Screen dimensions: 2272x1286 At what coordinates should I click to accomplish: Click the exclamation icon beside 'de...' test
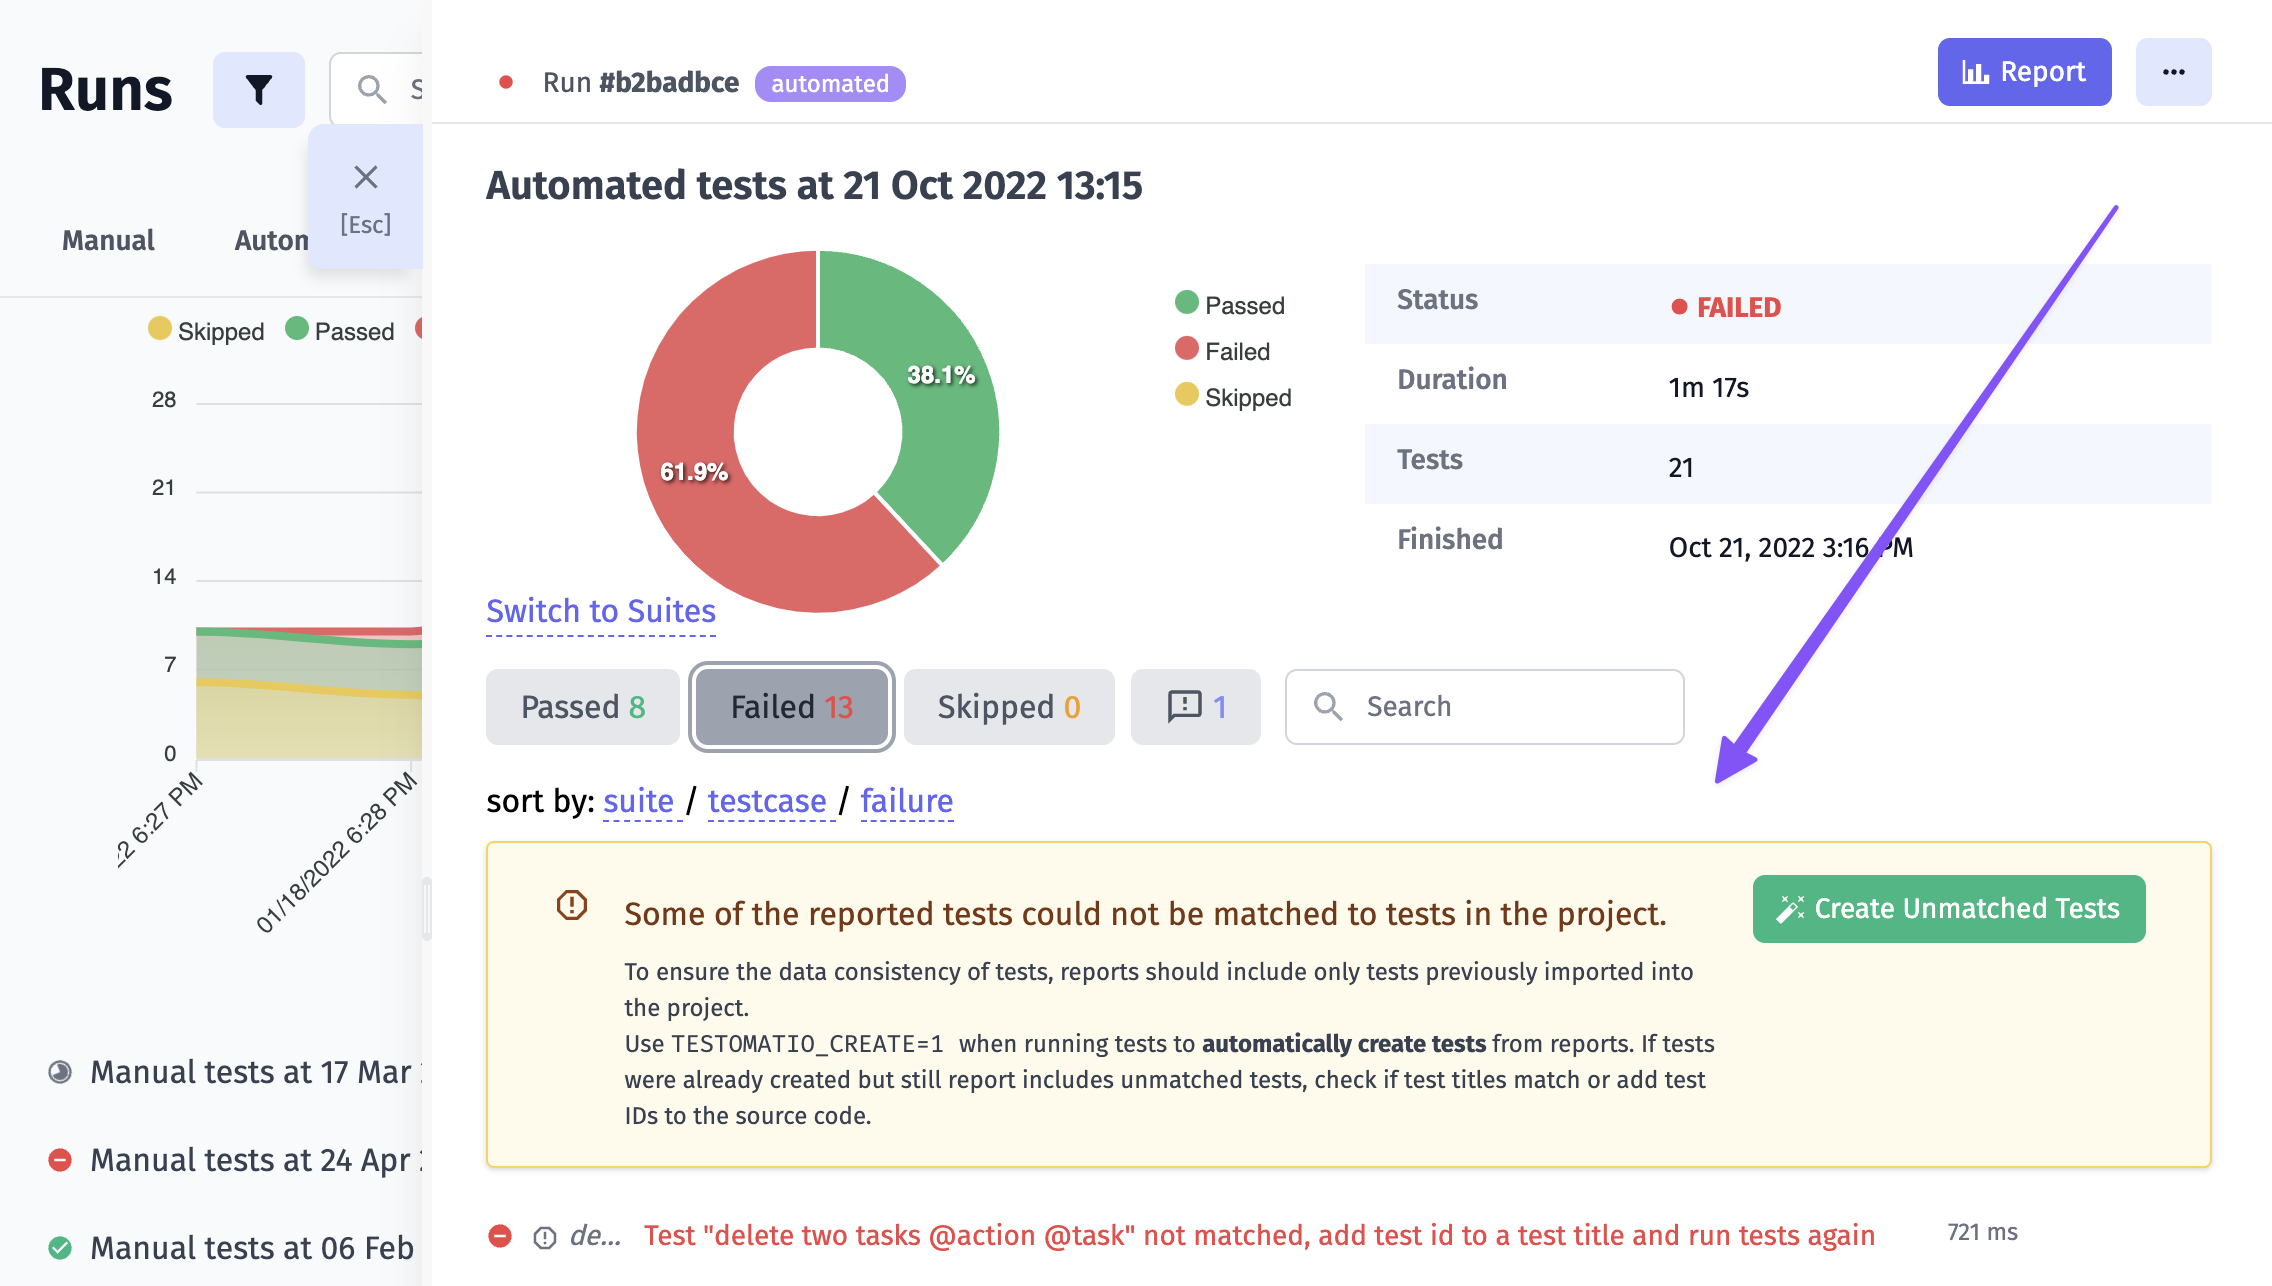(545, 1238)
